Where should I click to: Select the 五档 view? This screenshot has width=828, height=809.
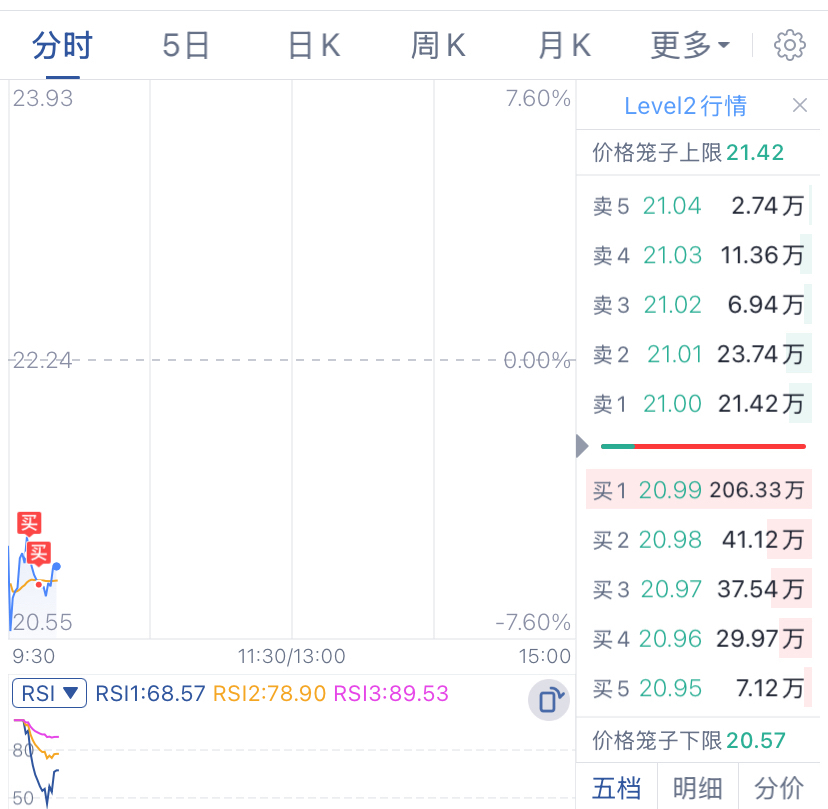[x=616, y=788]
